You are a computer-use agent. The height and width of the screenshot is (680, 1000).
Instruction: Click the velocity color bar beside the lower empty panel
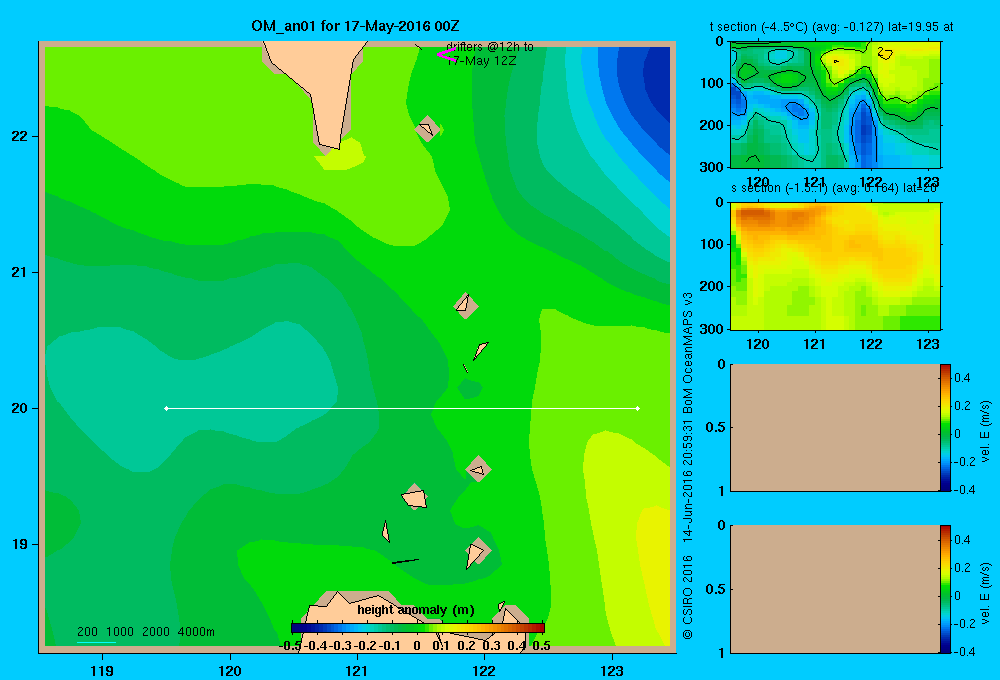(945, 589)
